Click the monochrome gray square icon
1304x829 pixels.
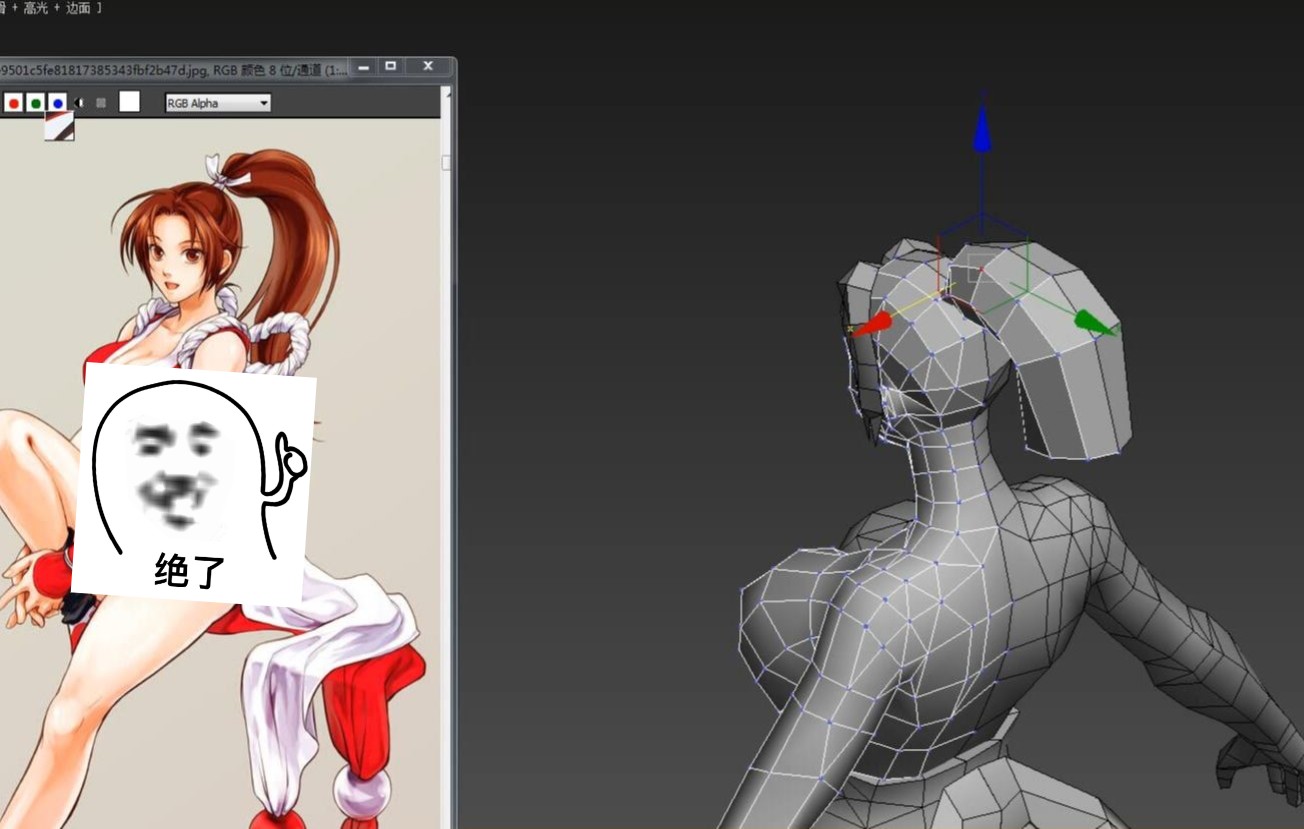(101, 103)
